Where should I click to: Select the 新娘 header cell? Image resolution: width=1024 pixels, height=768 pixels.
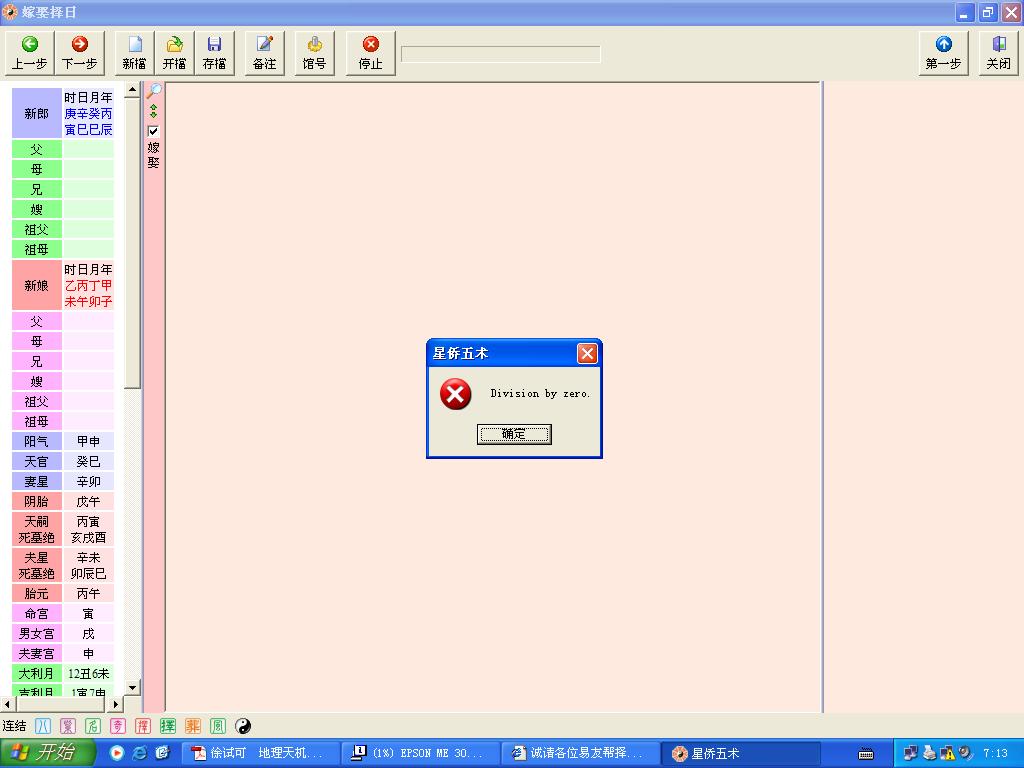click(37, 285)
